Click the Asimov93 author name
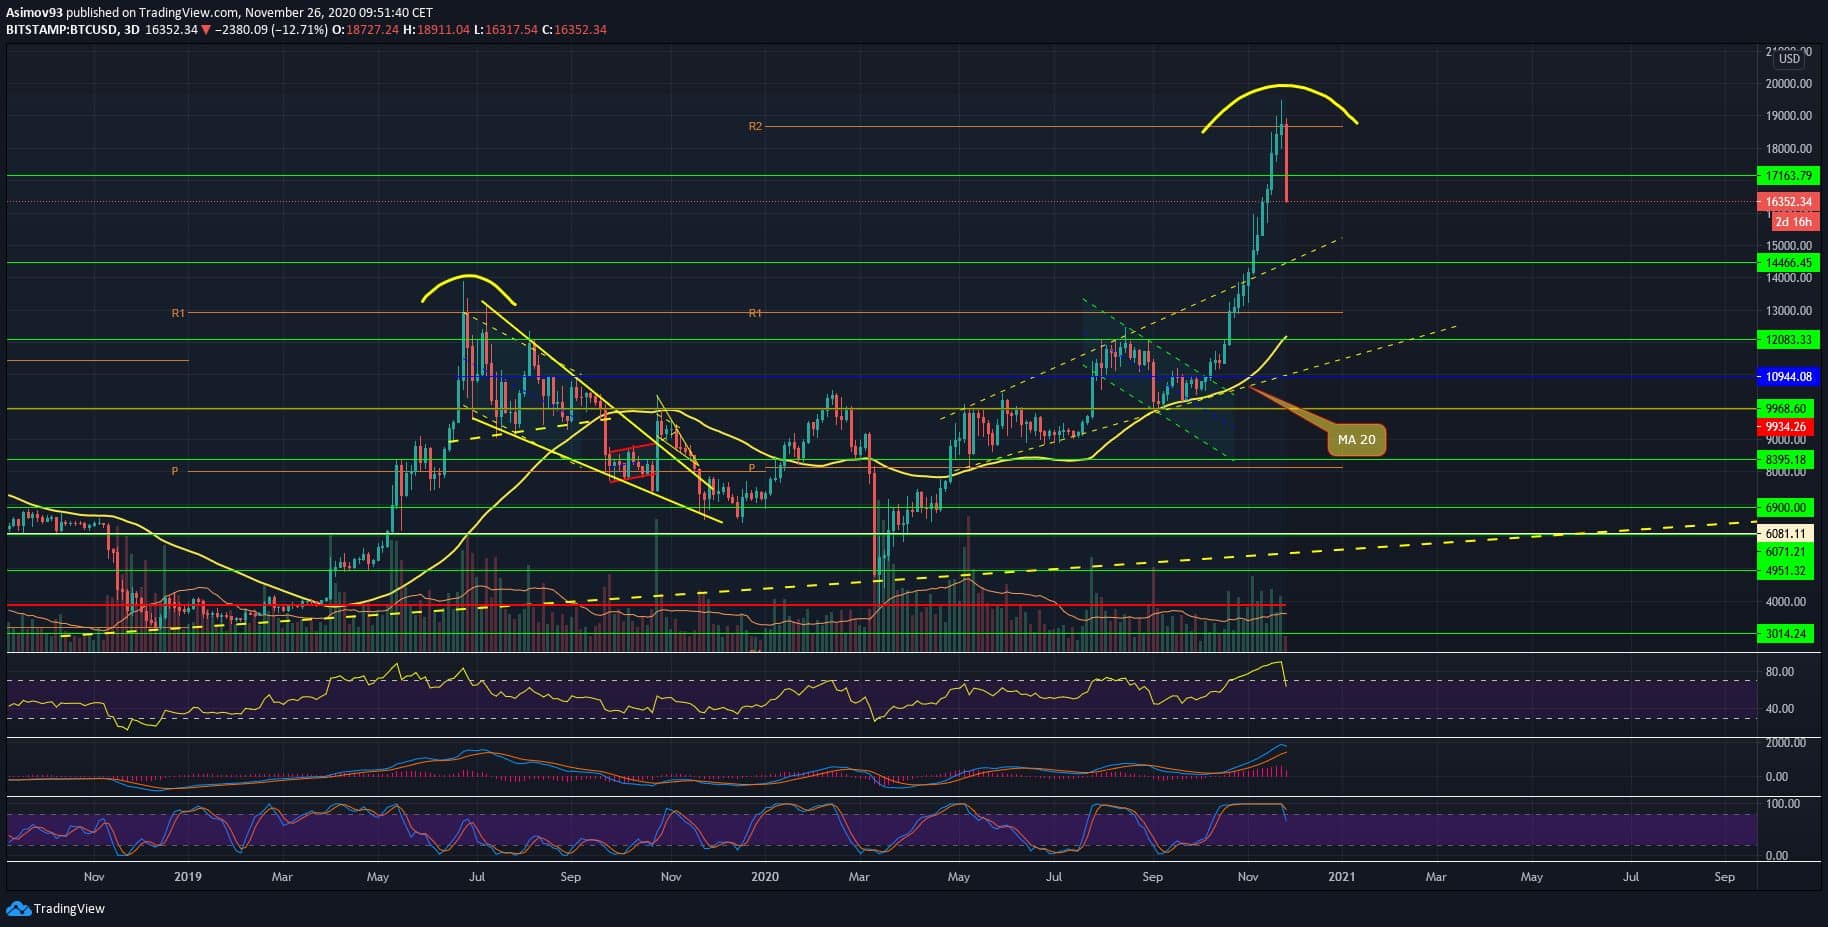 click(x=35, y=13)
